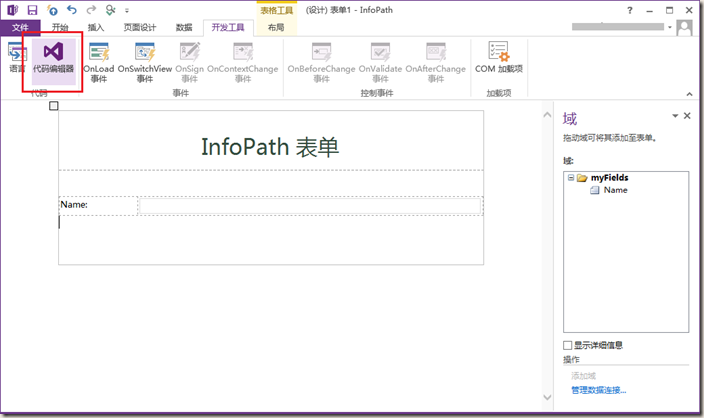
Task: Click the 管理数据连接 link
Action: pyautogui.click(x=598, y=390)
